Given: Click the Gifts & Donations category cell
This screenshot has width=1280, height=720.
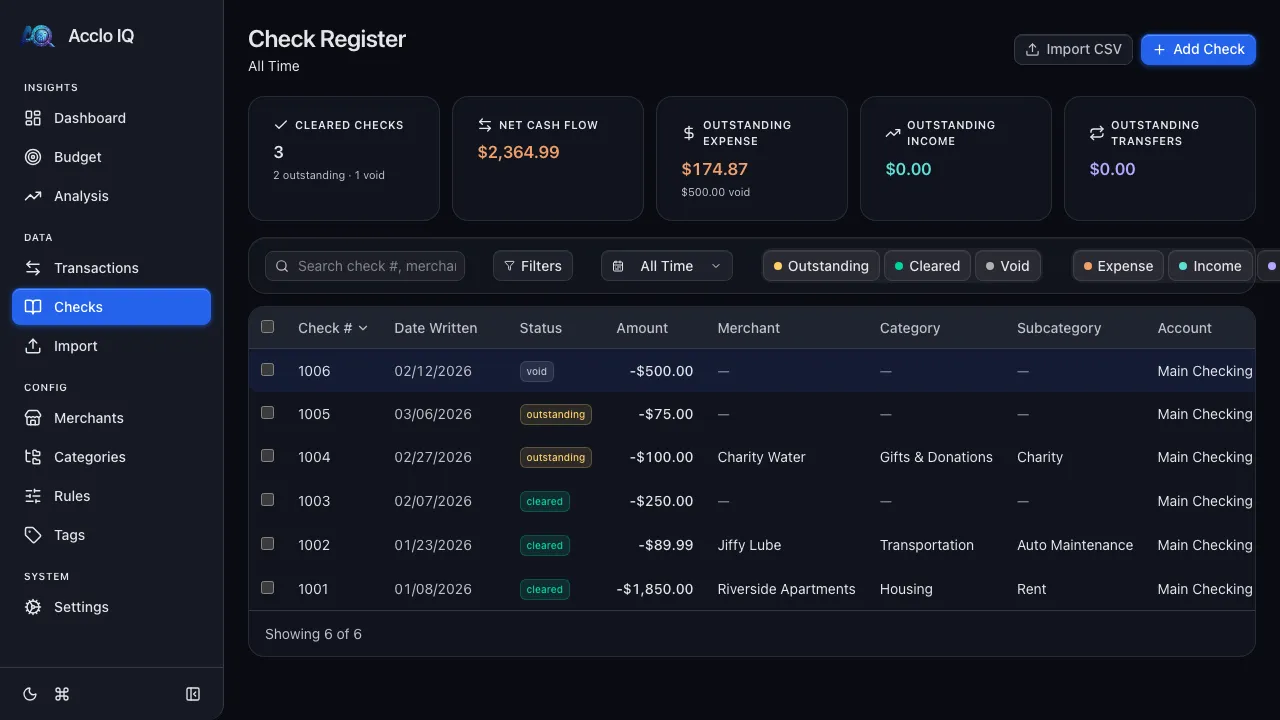Looking at the screenshot, I should click(x=936, y=457).
